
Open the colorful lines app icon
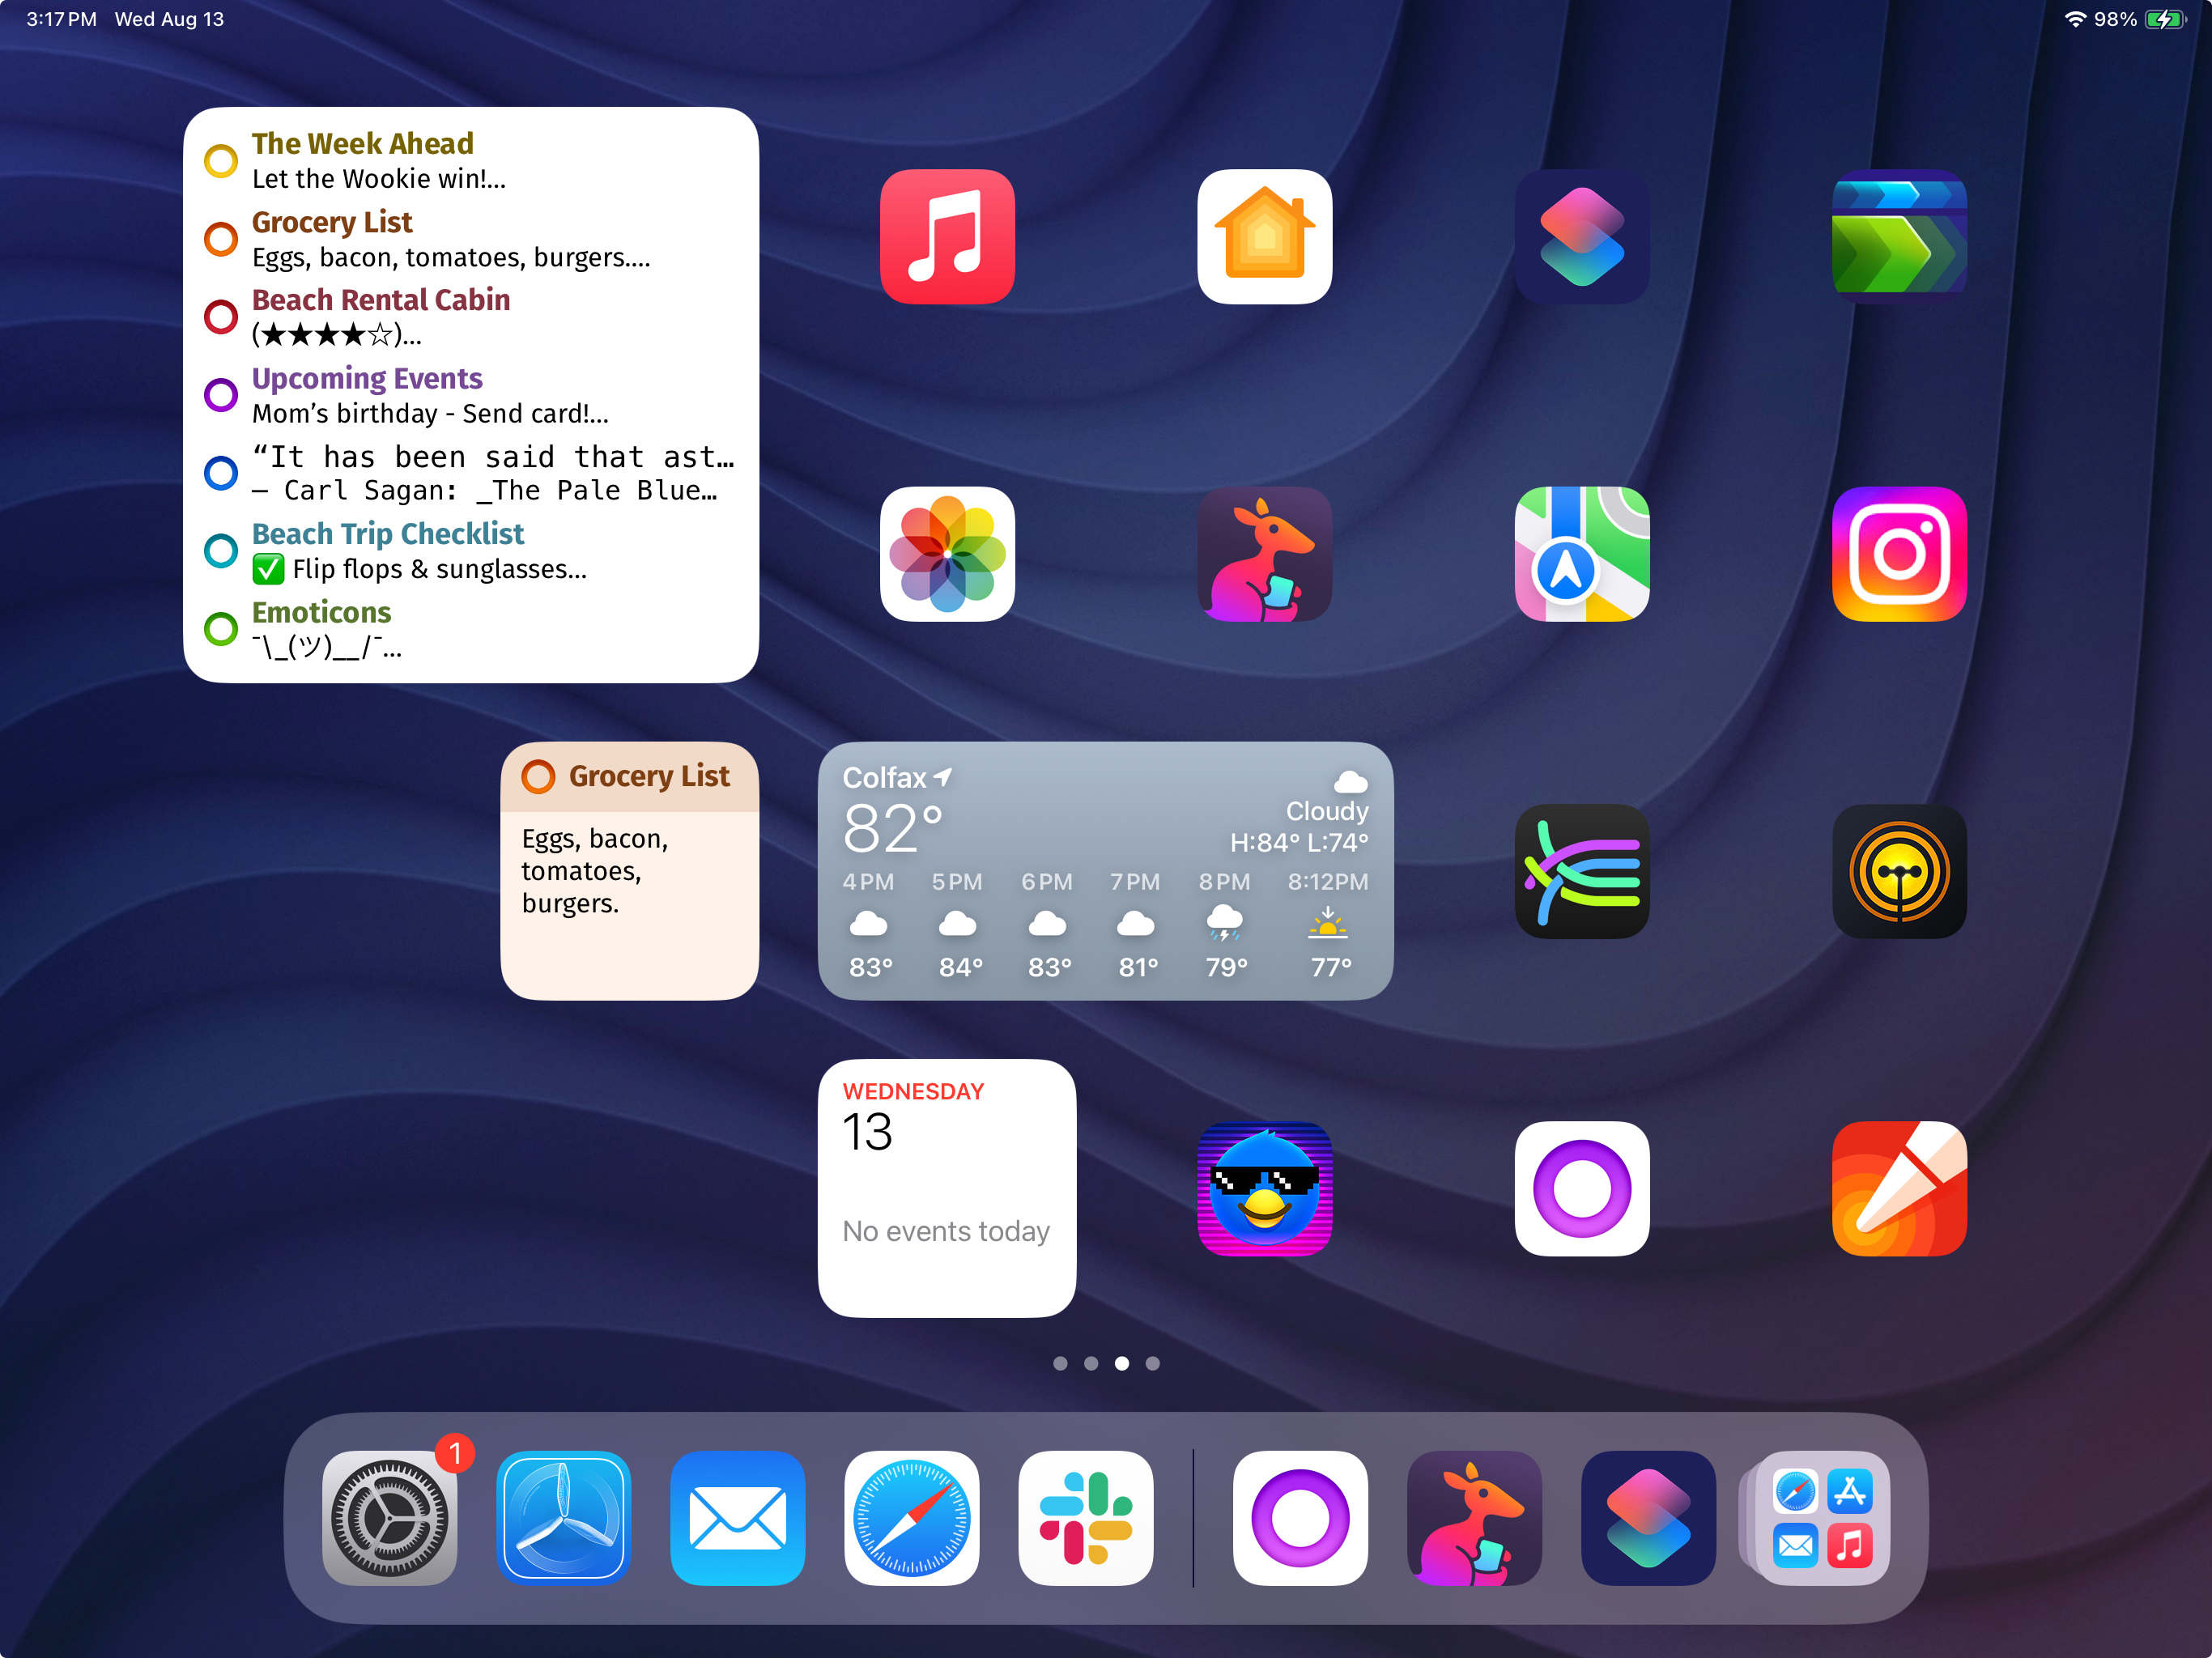pyautogui.click(x=1581, y=871)
